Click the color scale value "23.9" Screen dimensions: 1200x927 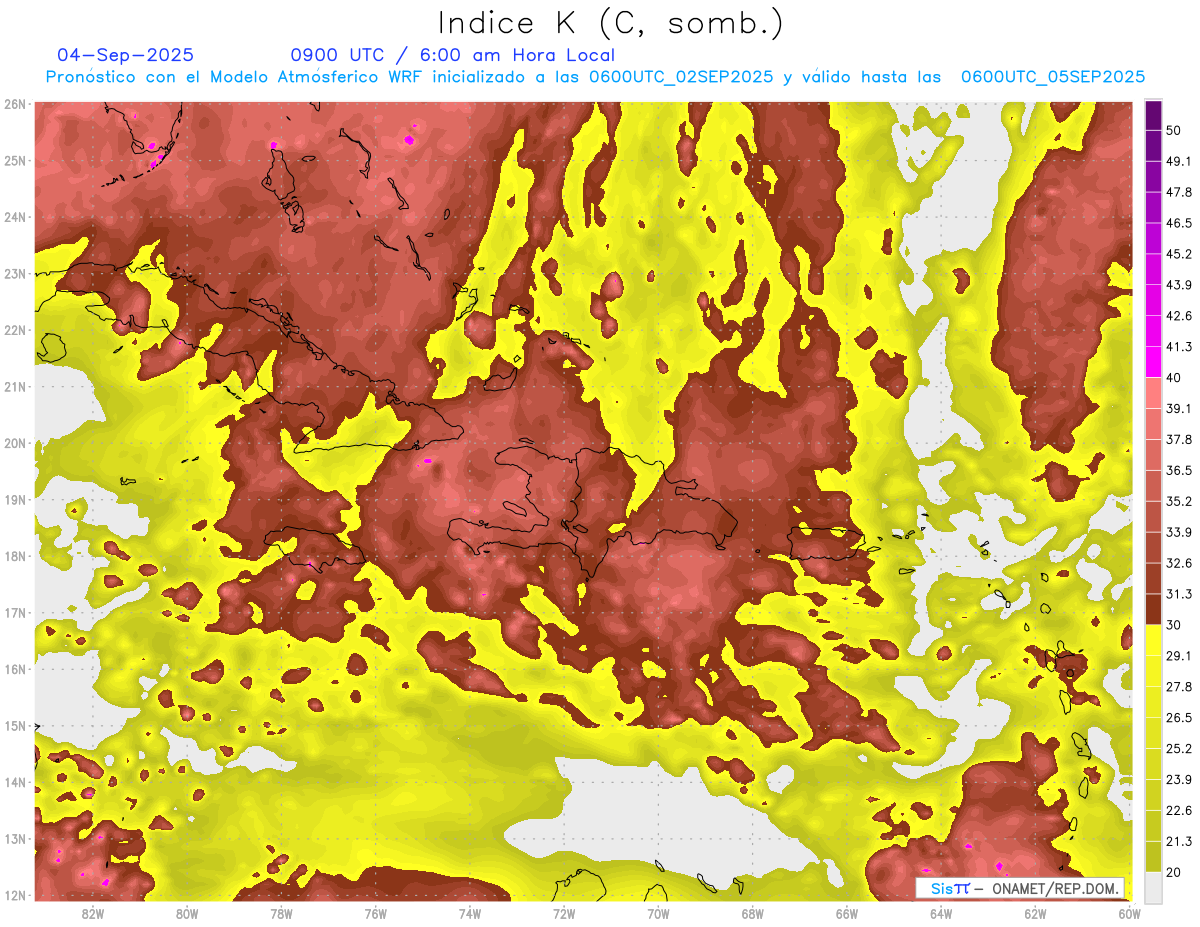(x=1179, y=779)
